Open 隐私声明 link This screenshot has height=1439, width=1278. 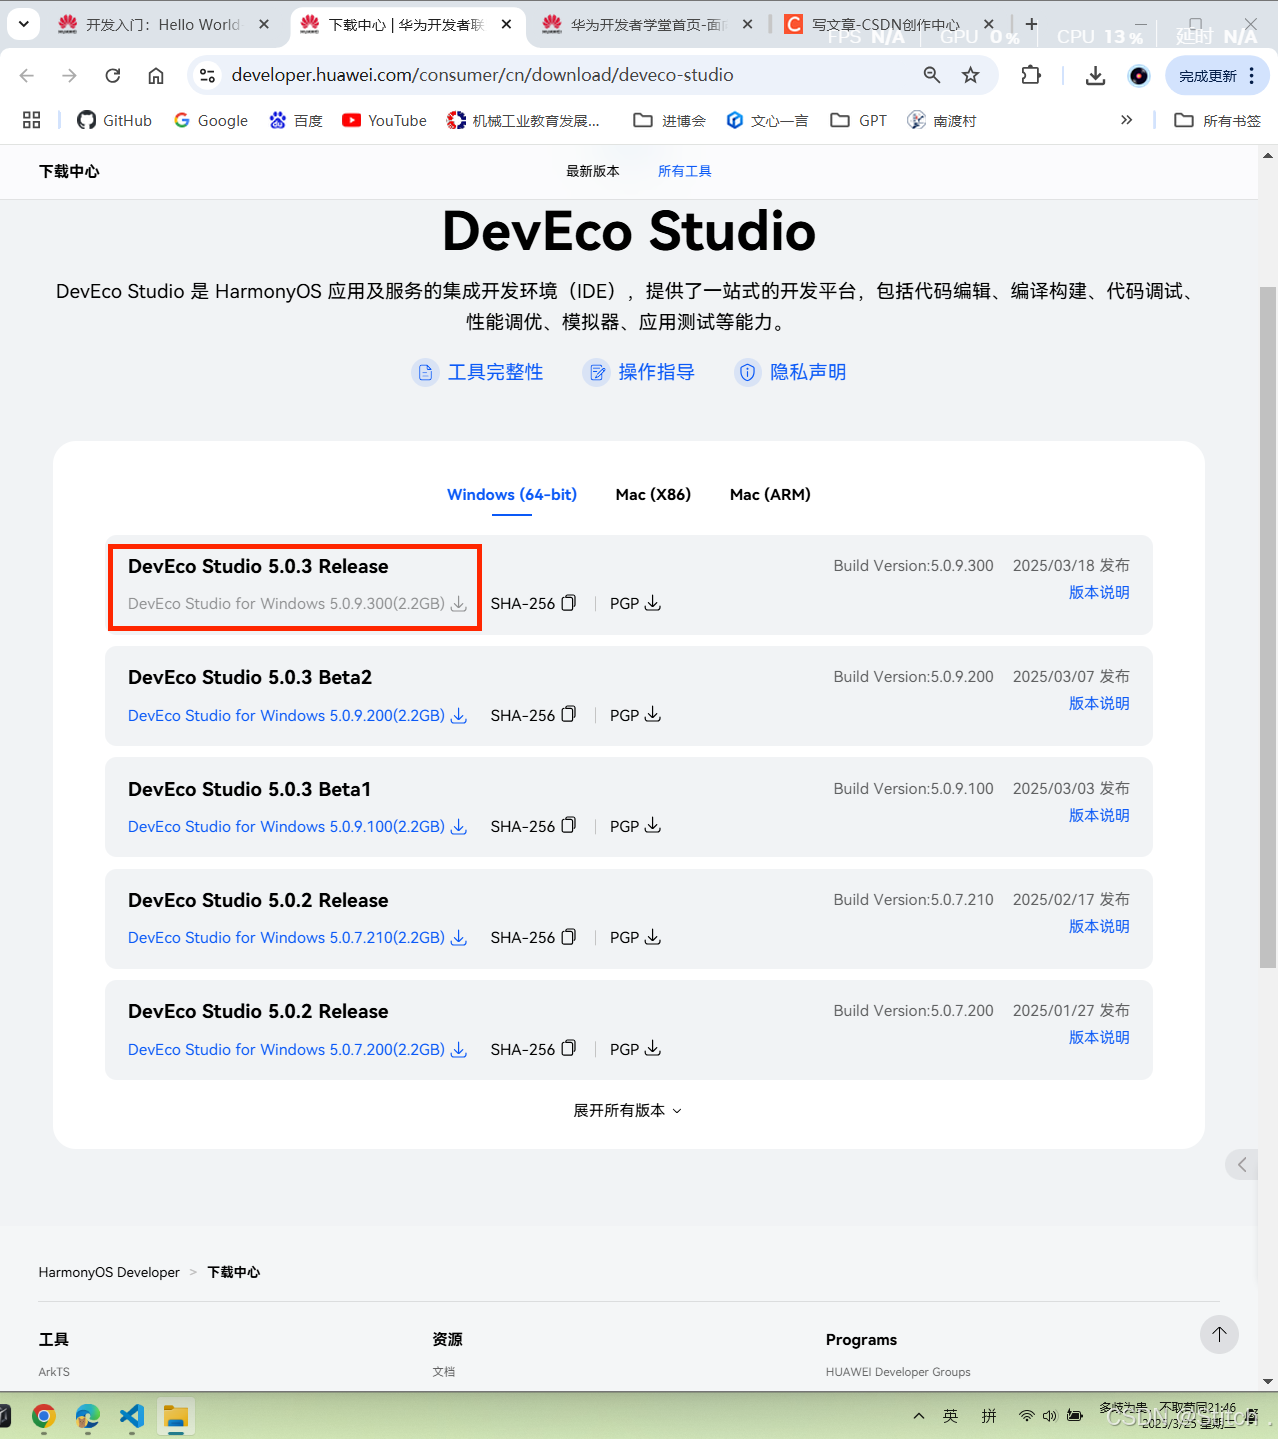[791, 372]
